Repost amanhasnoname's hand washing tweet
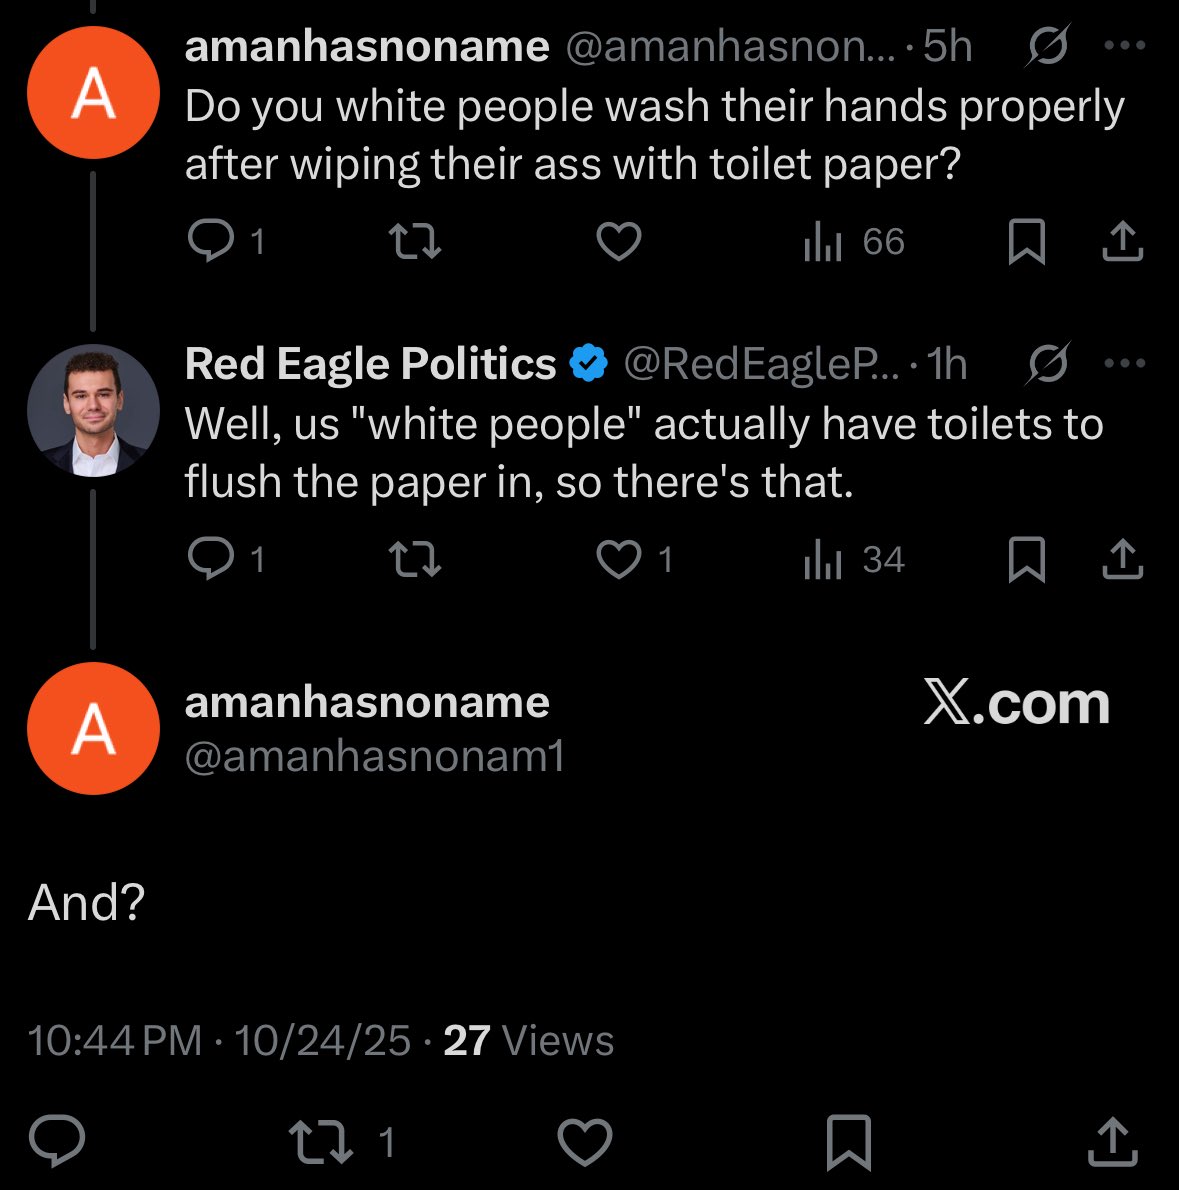1179x1190 pixels. (x=414, y=241)
